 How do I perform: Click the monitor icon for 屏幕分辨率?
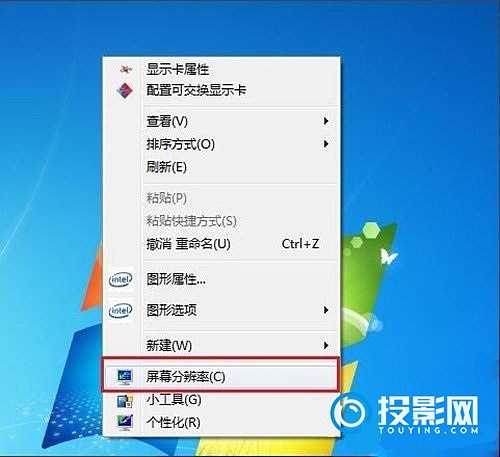click(125, 377)
